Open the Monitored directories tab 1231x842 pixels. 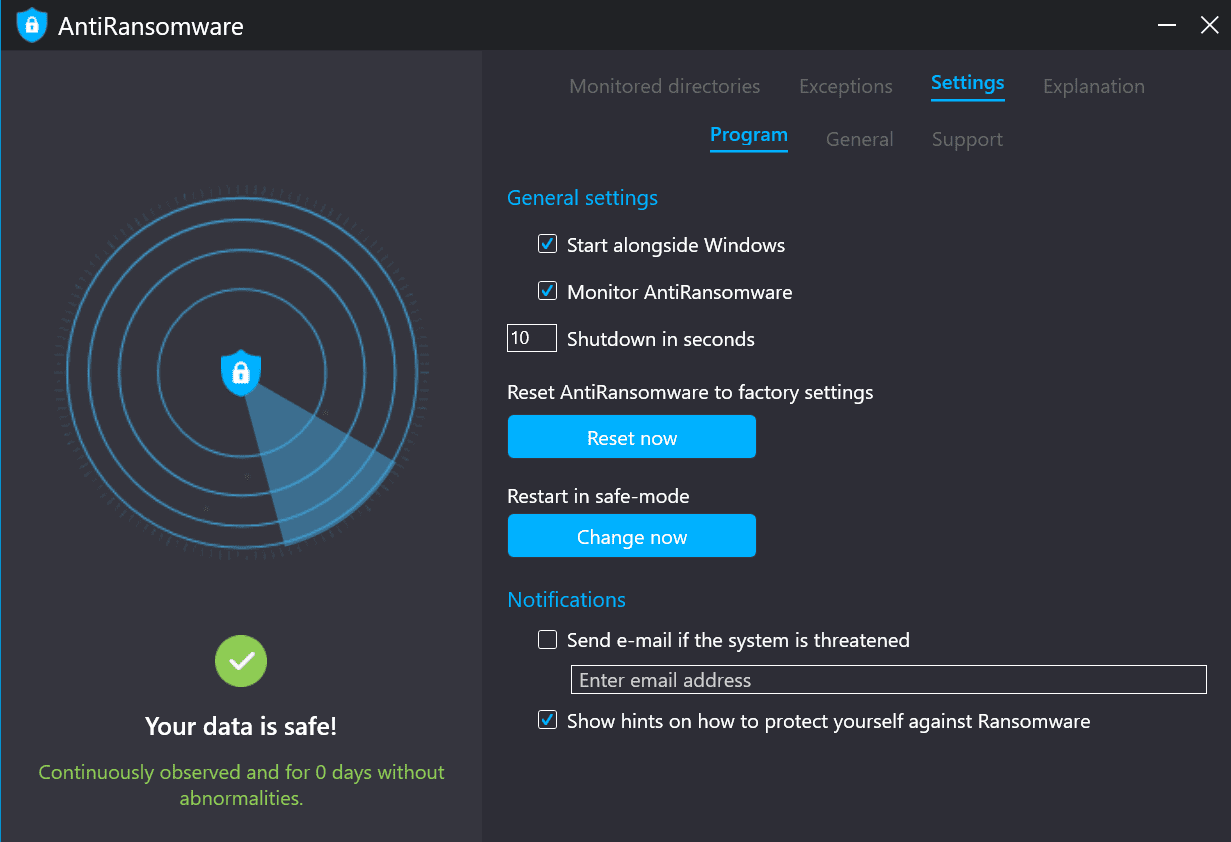pos(664,86)
